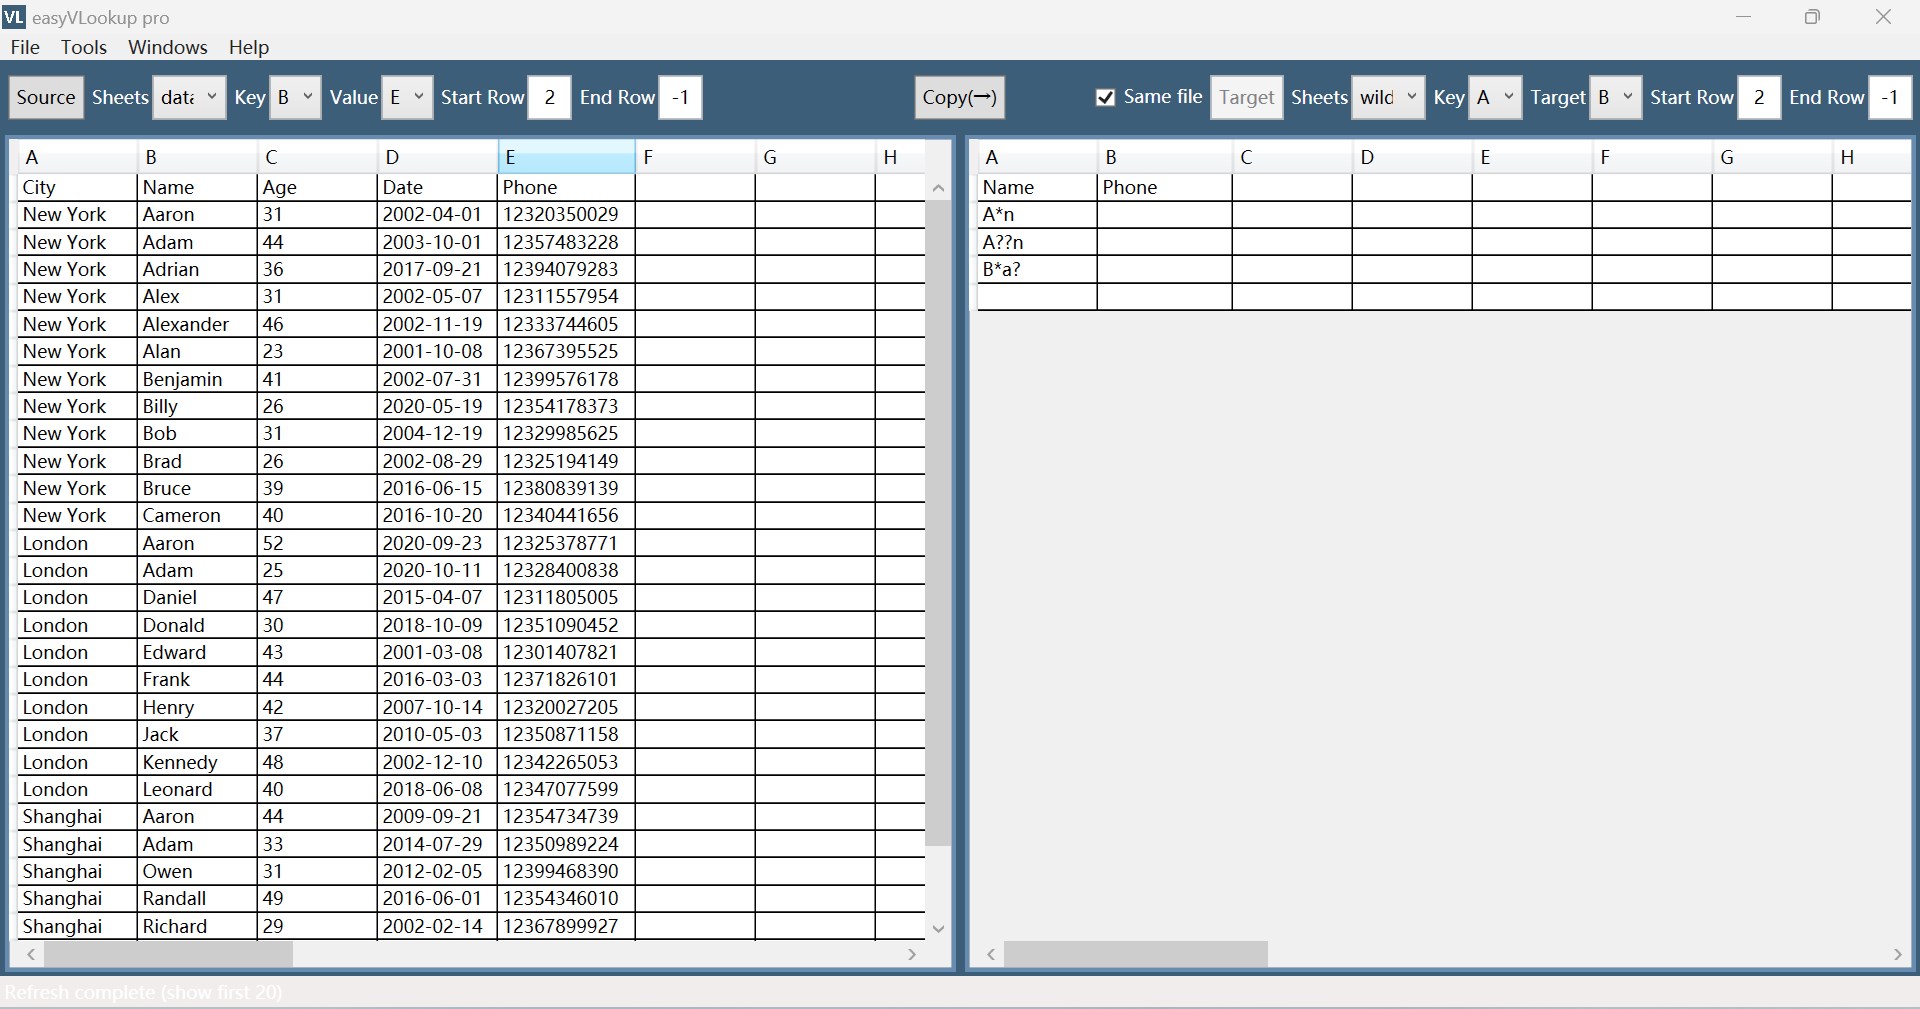Select the Donald name cell
Screen dimensions: 1920x1009
[x=196, y=625]
